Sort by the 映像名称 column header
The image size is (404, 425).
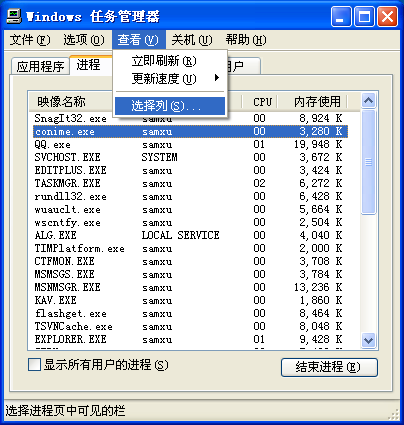click(x=71, y=102)
